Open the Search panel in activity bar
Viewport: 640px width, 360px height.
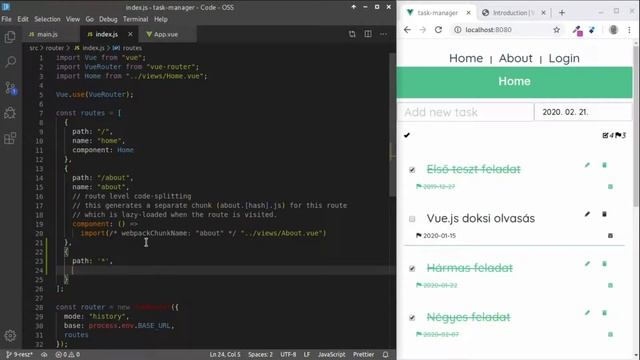10,62
